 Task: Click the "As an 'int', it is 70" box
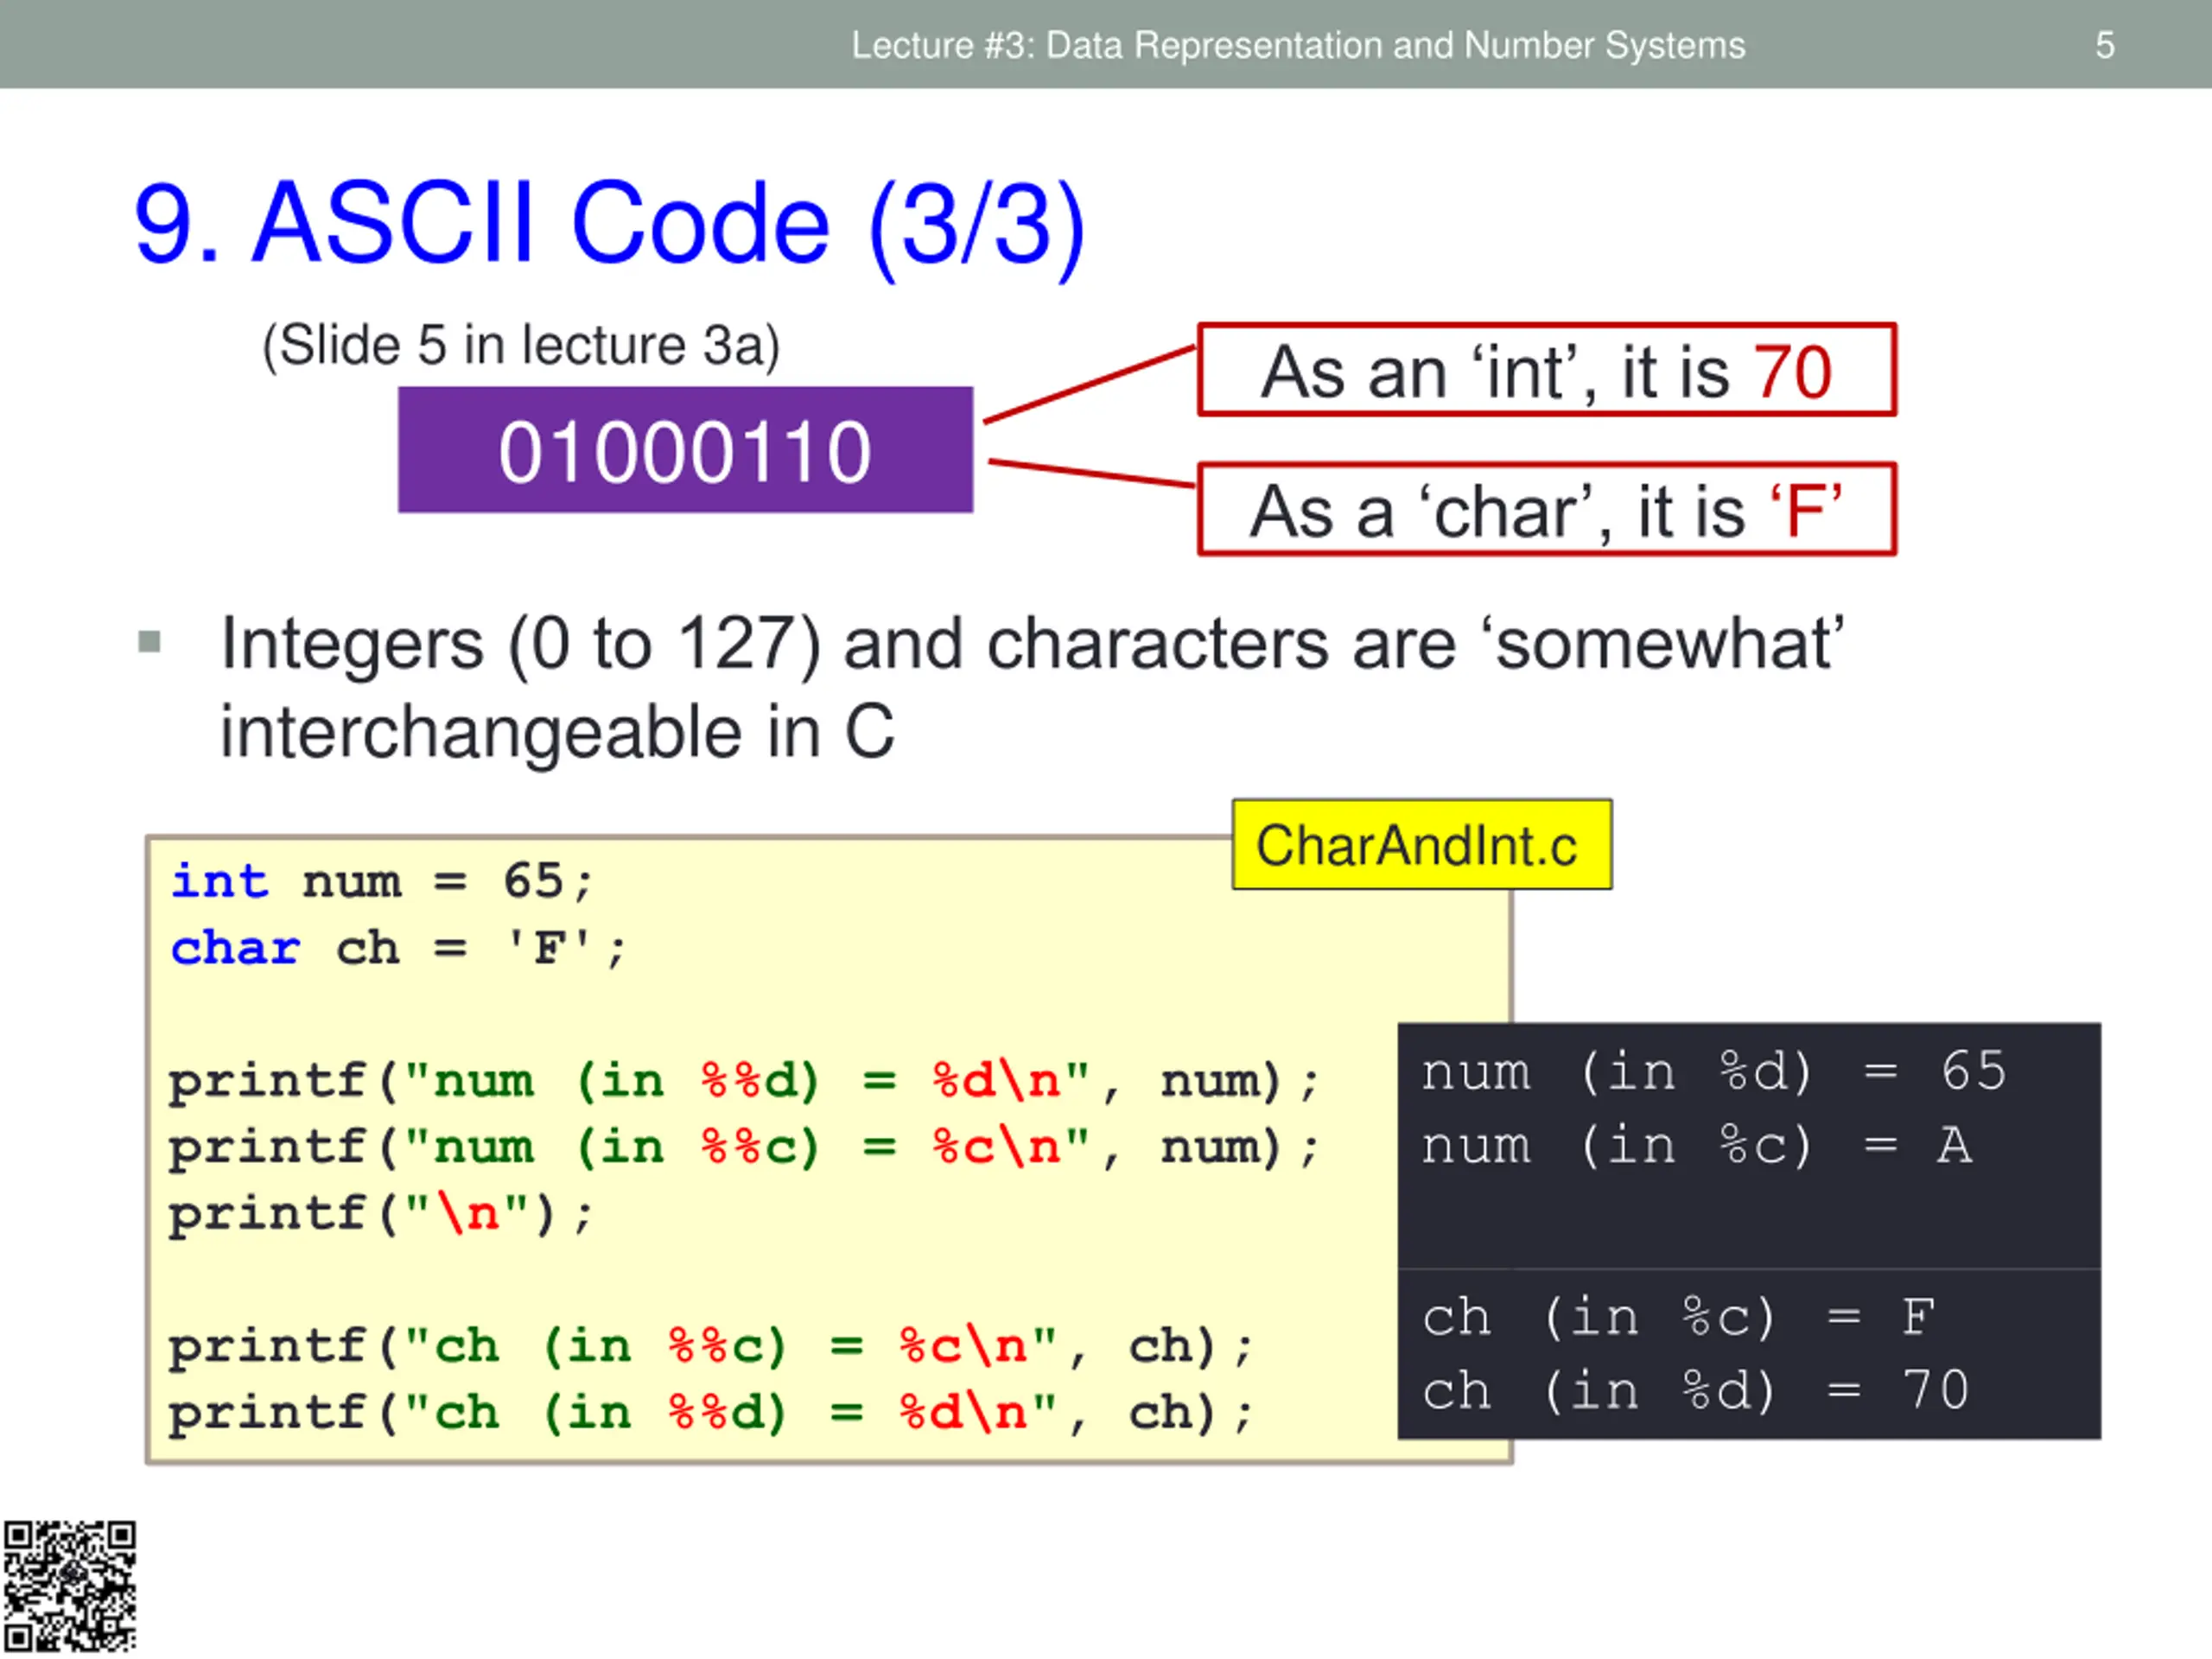1546,369
